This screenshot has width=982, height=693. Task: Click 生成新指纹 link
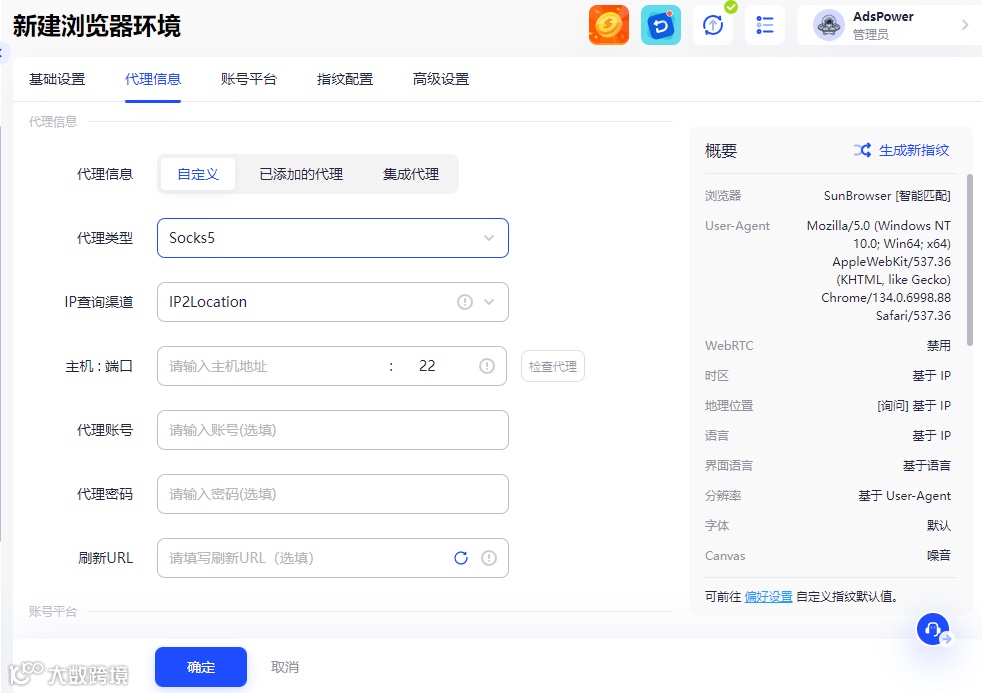click(x=914, y=150)
